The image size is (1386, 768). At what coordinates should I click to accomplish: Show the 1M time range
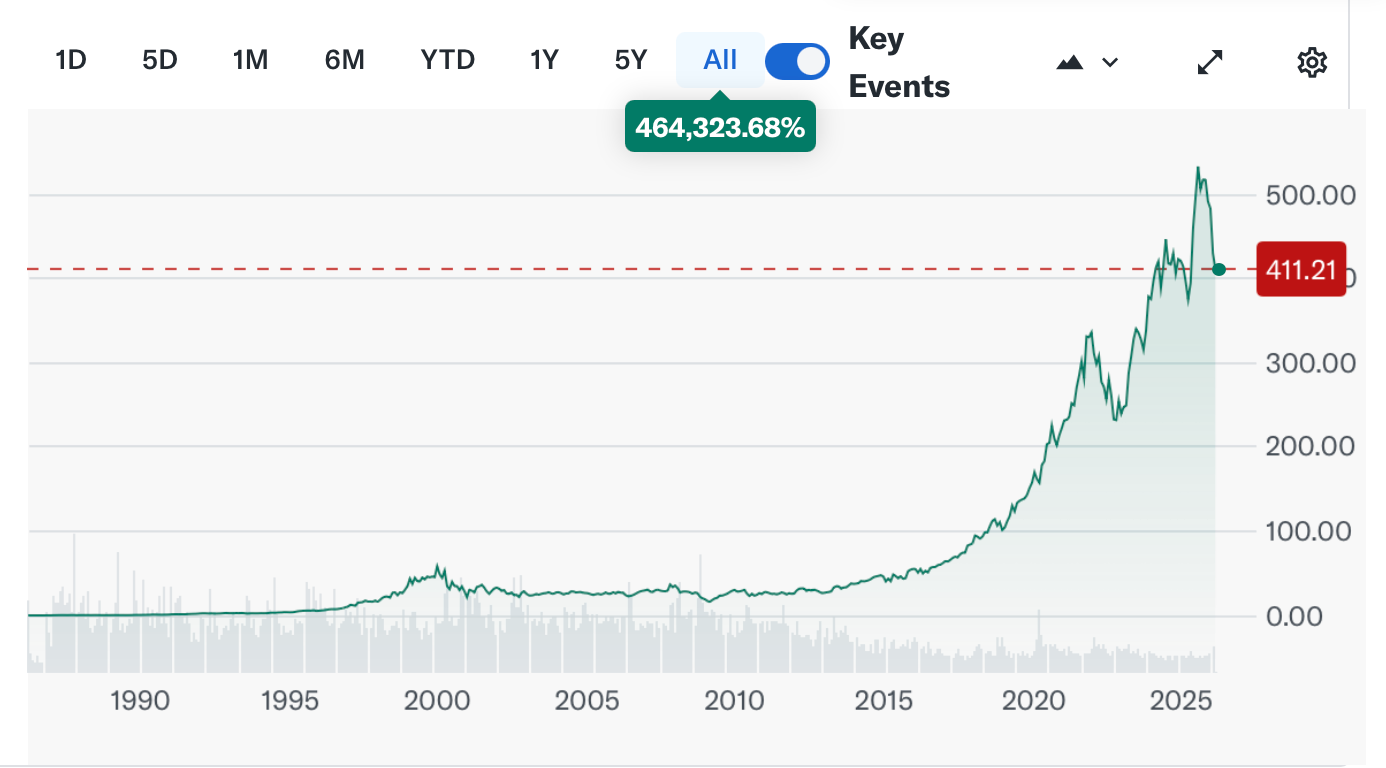[x=250, y=61]
